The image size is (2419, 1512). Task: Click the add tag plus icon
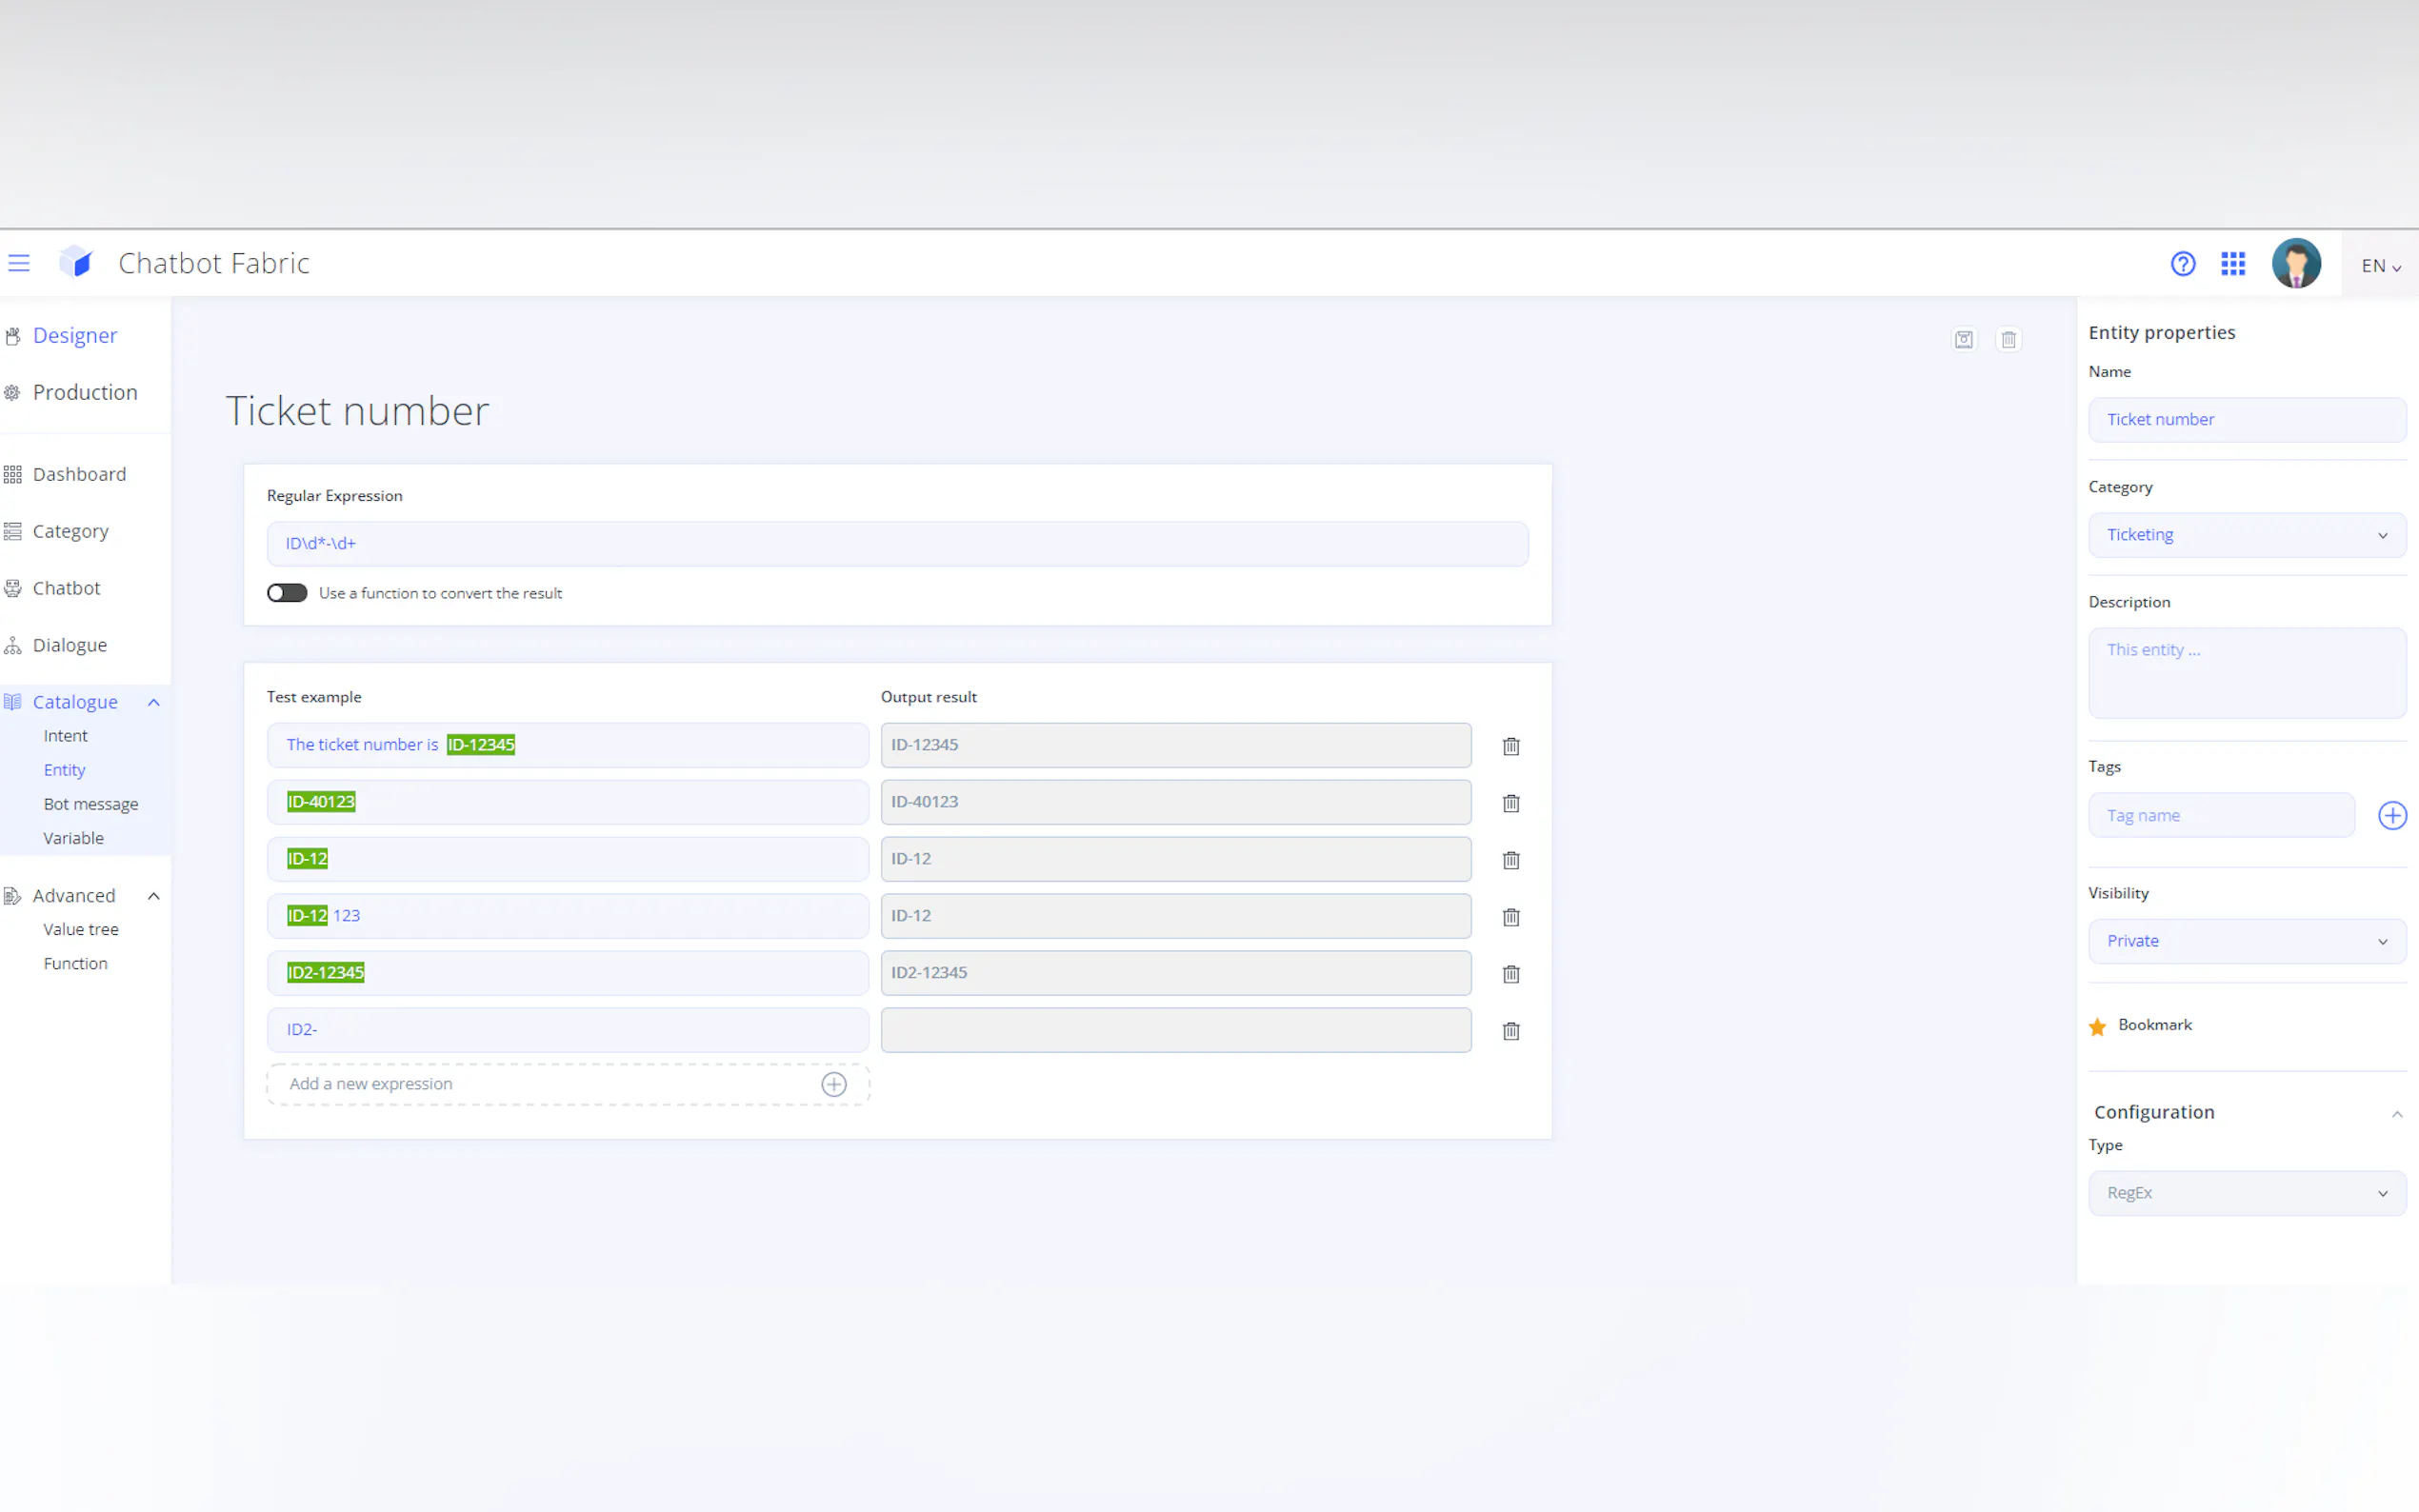click(2391, 816)
